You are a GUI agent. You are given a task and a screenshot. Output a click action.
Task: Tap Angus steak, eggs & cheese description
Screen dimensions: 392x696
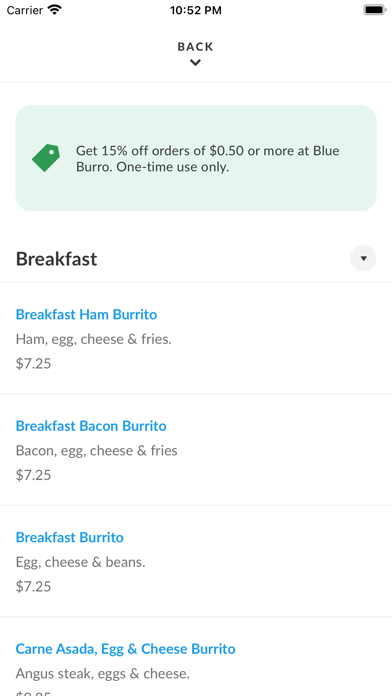click(x=103, y=673)
